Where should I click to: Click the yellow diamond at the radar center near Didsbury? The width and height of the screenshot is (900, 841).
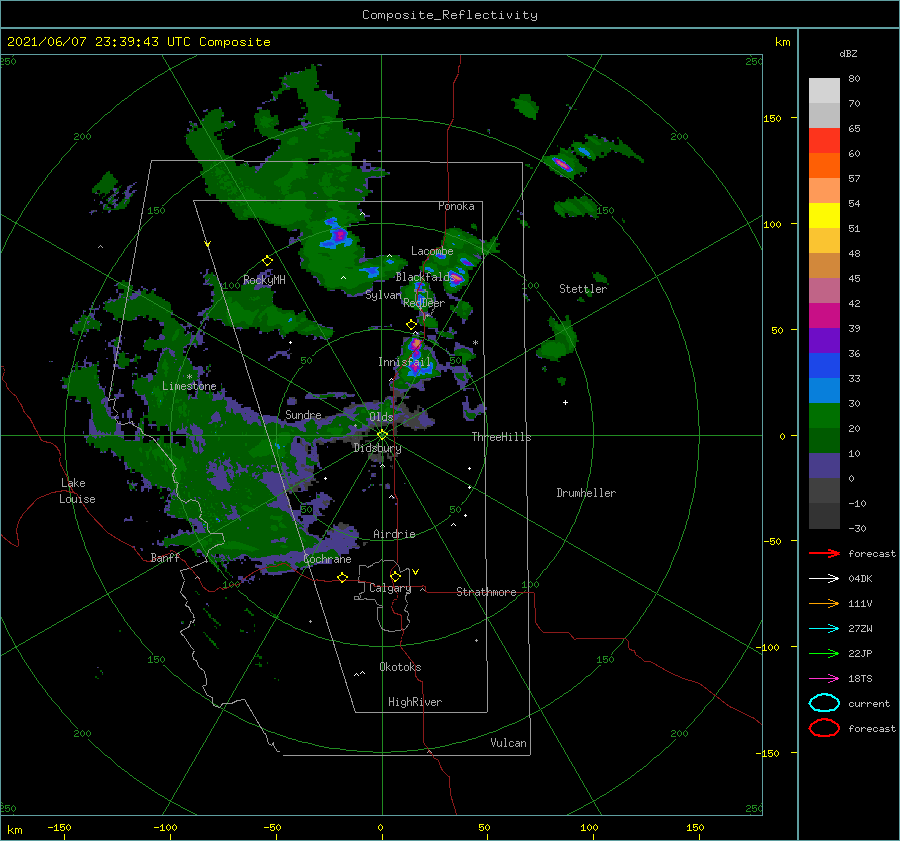[x=382, y=435]
